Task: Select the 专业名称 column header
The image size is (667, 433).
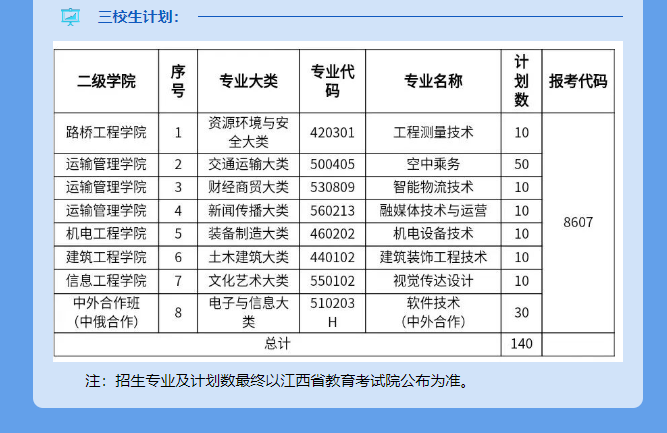Action: pyautogui.click(x=433, y=81)
